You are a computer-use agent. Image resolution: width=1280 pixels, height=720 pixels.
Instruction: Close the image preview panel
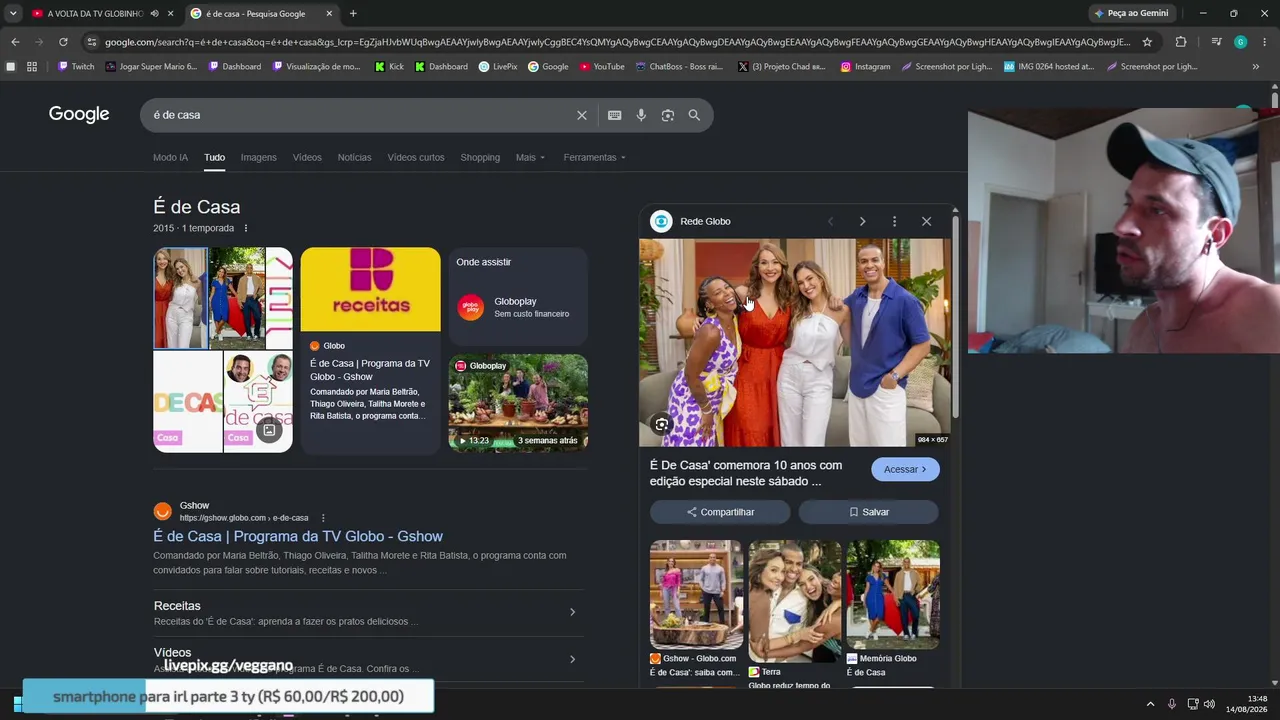[x=926, y=221]
